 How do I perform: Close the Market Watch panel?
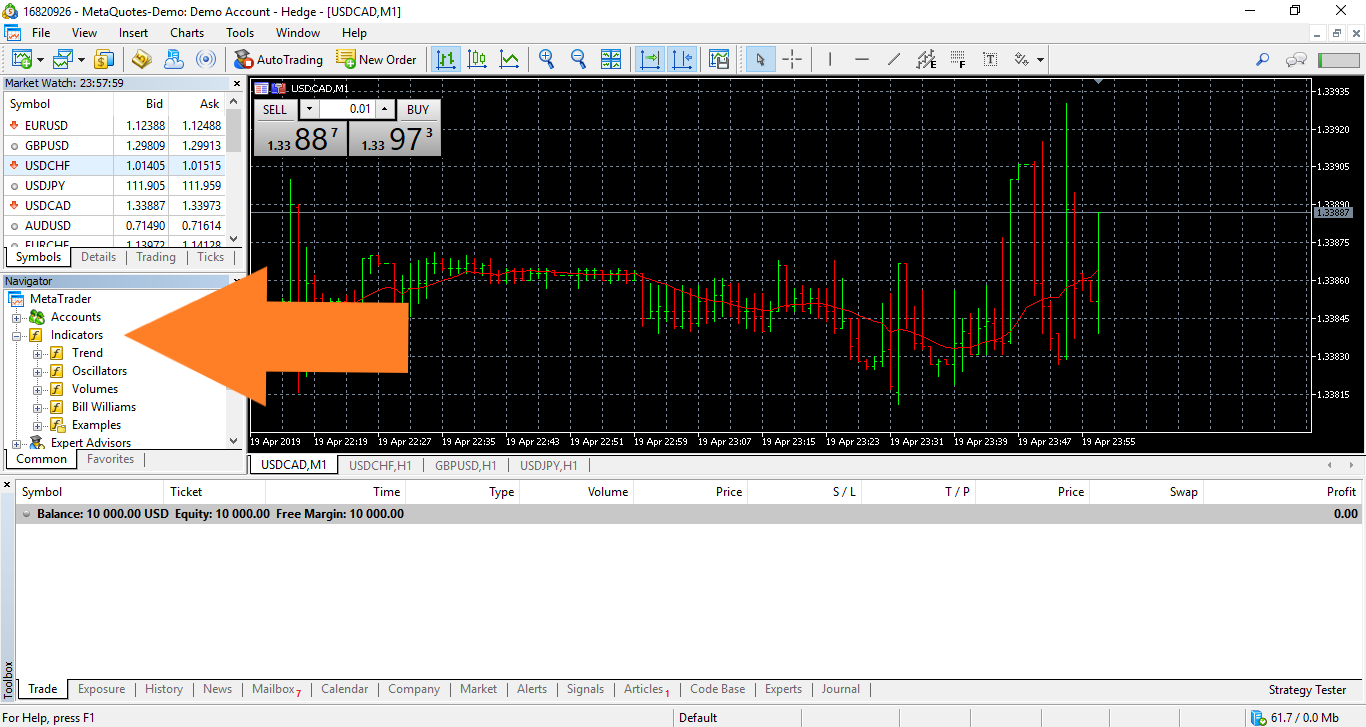click(x=237, y=83)
